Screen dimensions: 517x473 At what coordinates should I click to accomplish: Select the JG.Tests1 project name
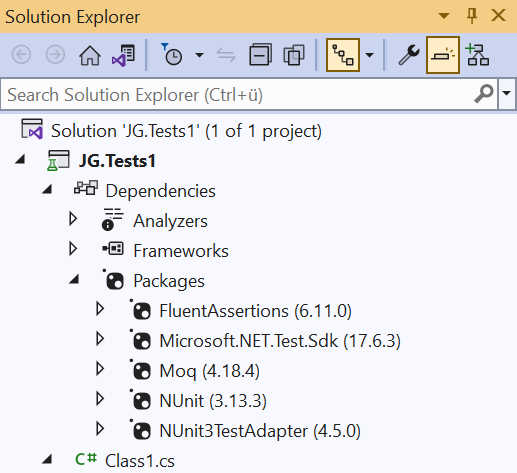[117, 161]
